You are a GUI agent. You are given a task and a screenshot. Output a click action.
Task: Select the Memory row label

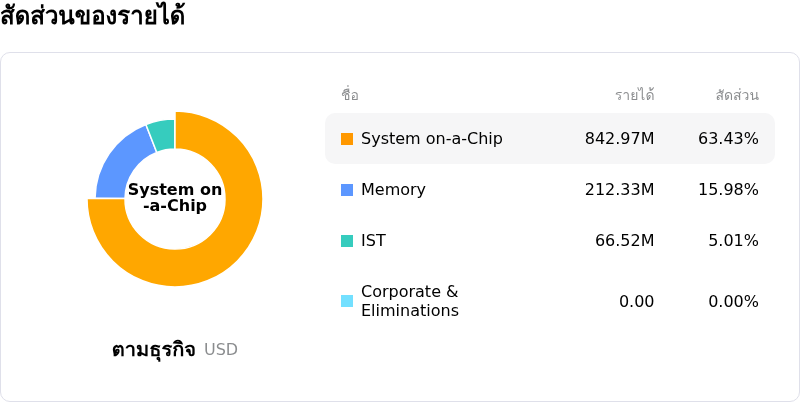coord(393,190)
